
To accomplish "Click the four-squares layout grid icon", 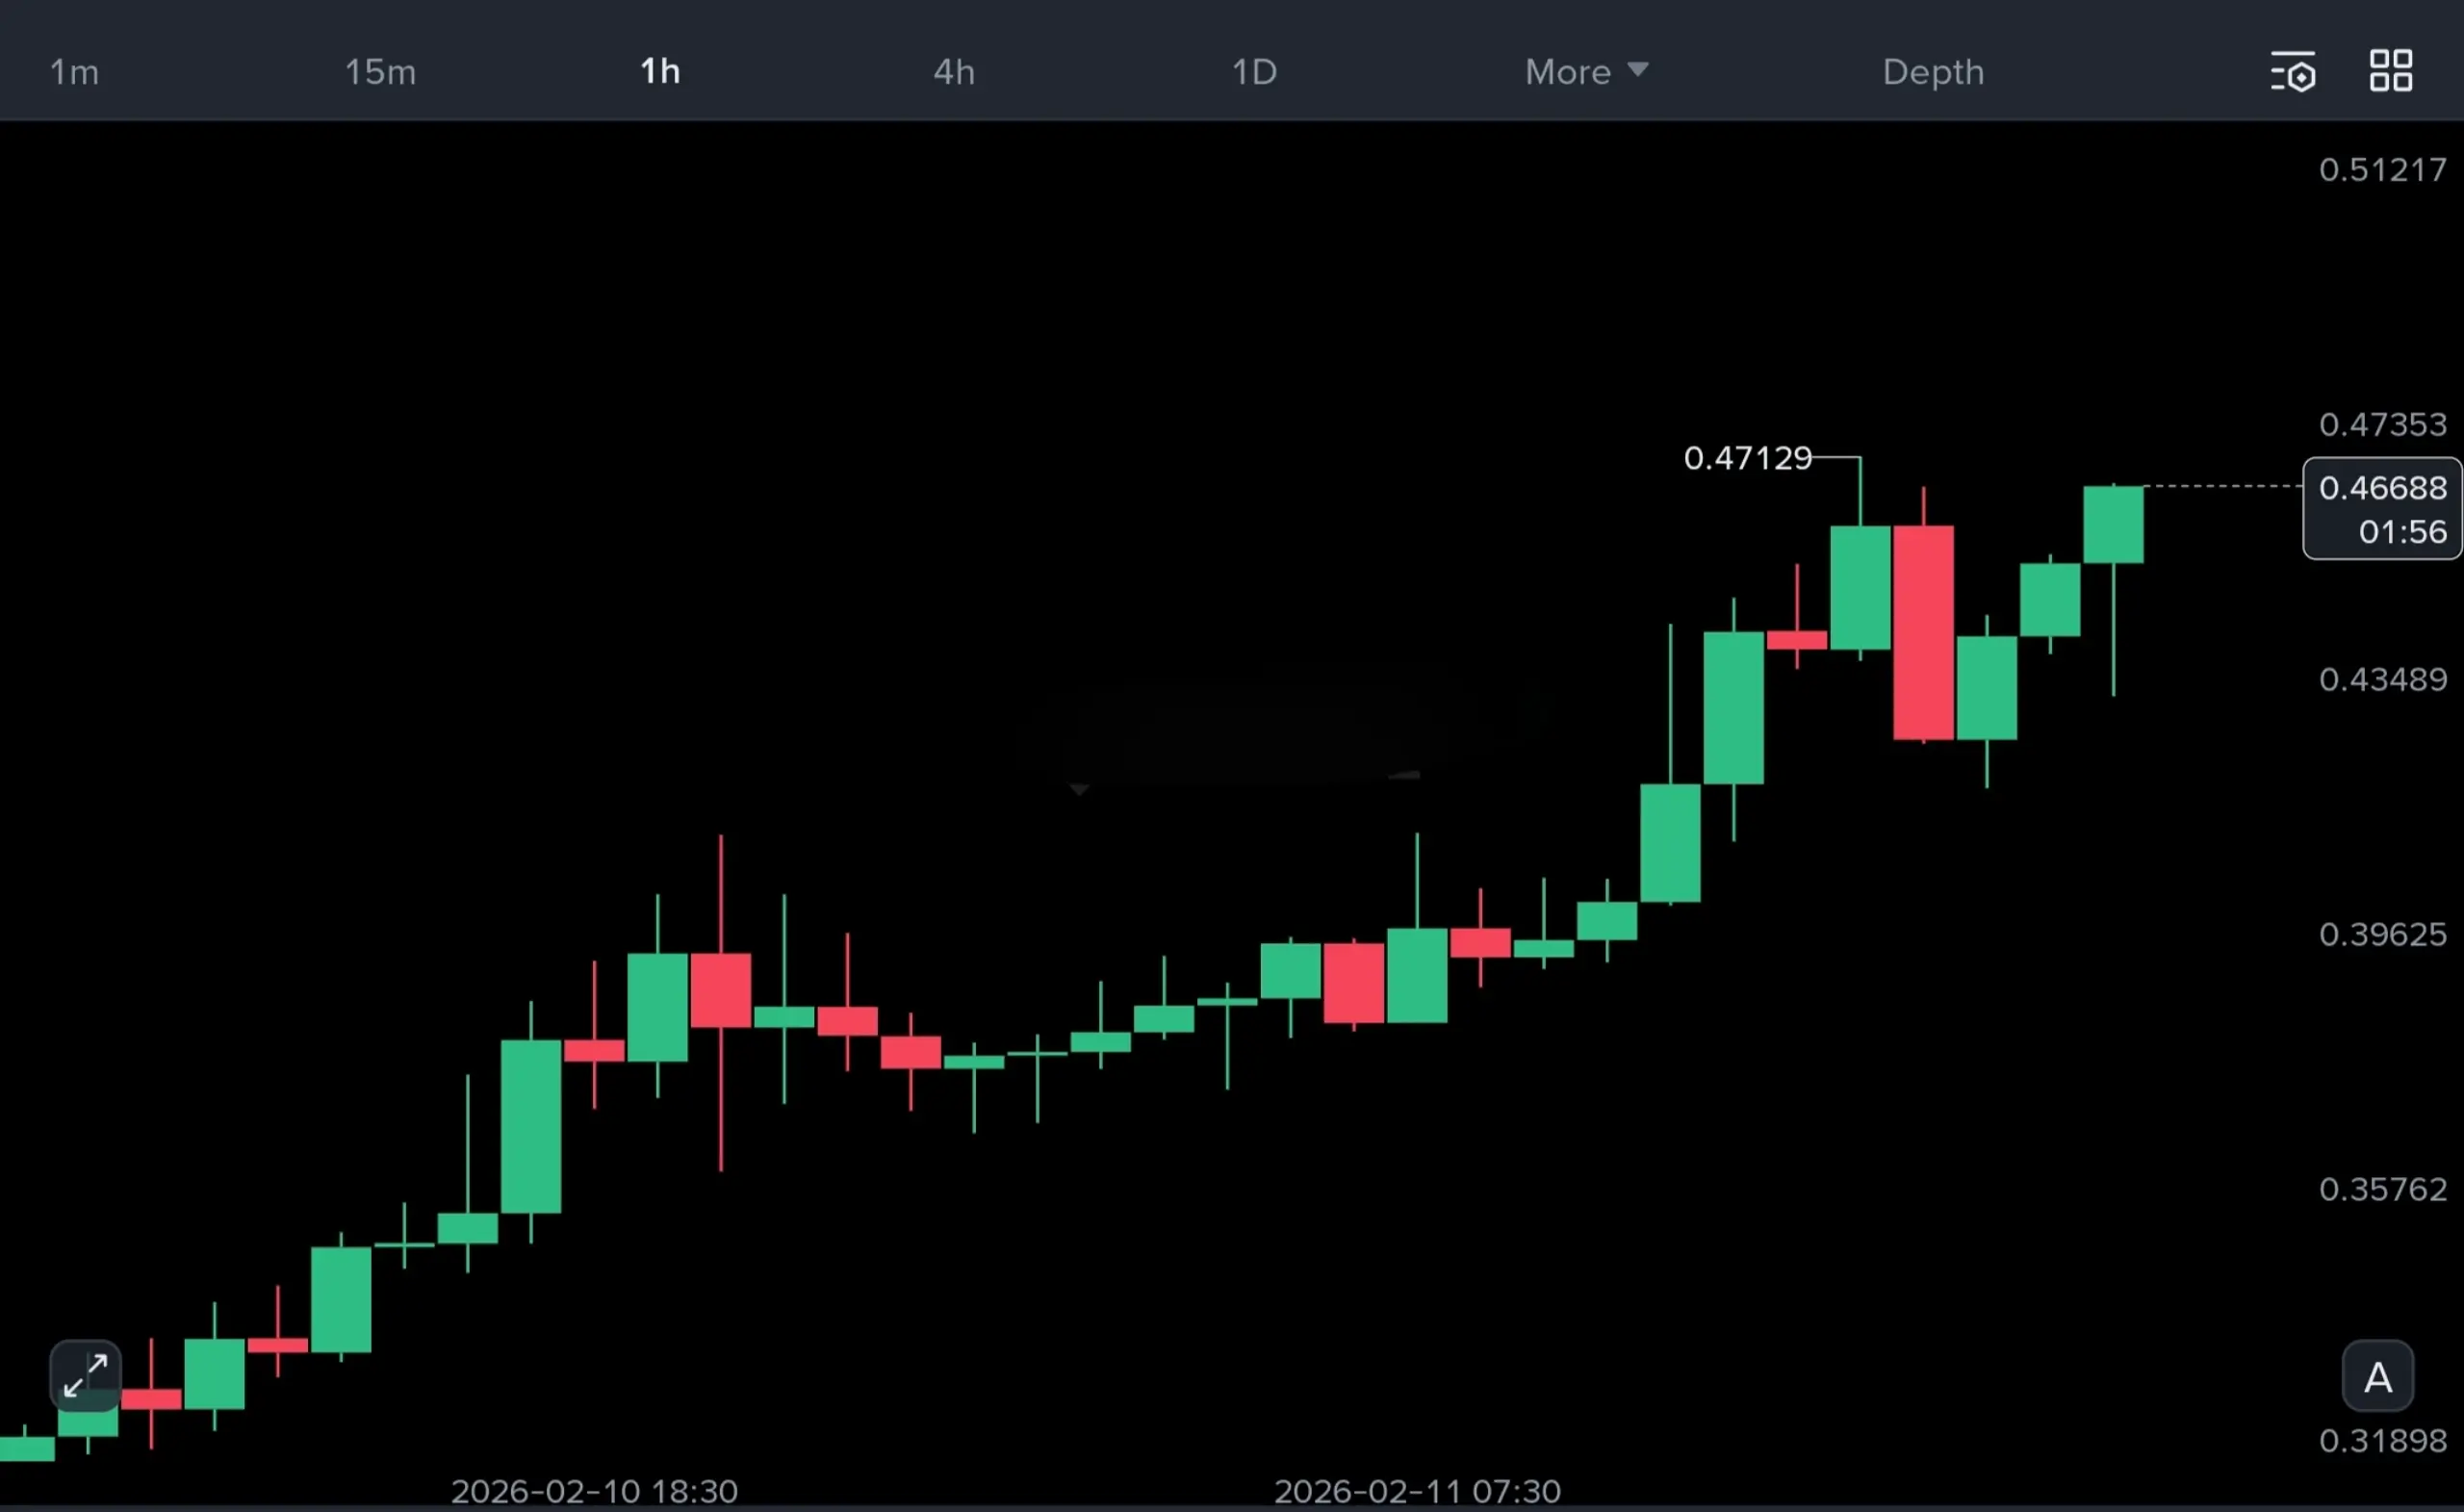I will click(2391, 71).
